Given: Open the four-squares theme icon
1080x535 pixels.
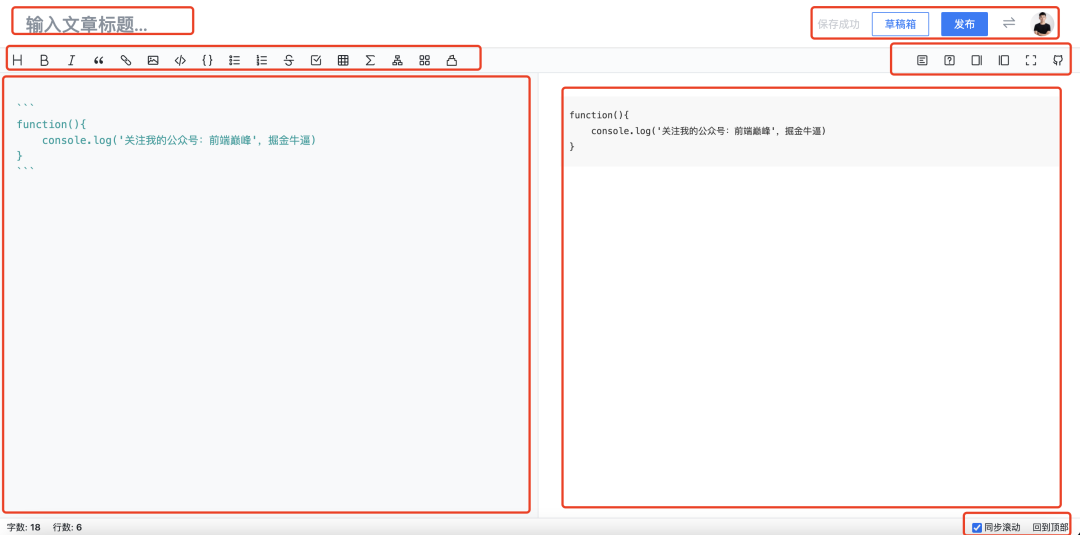Looking at the screenshot, I should tap(424, 61).
